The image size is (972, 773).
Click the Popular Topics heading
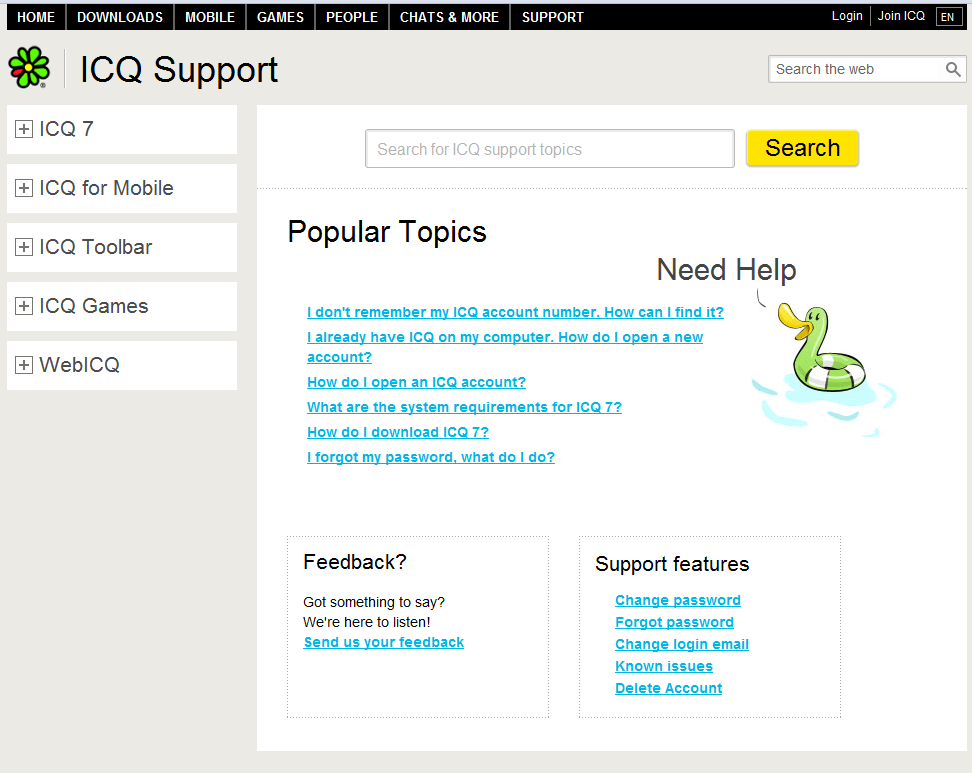point(387,232)
